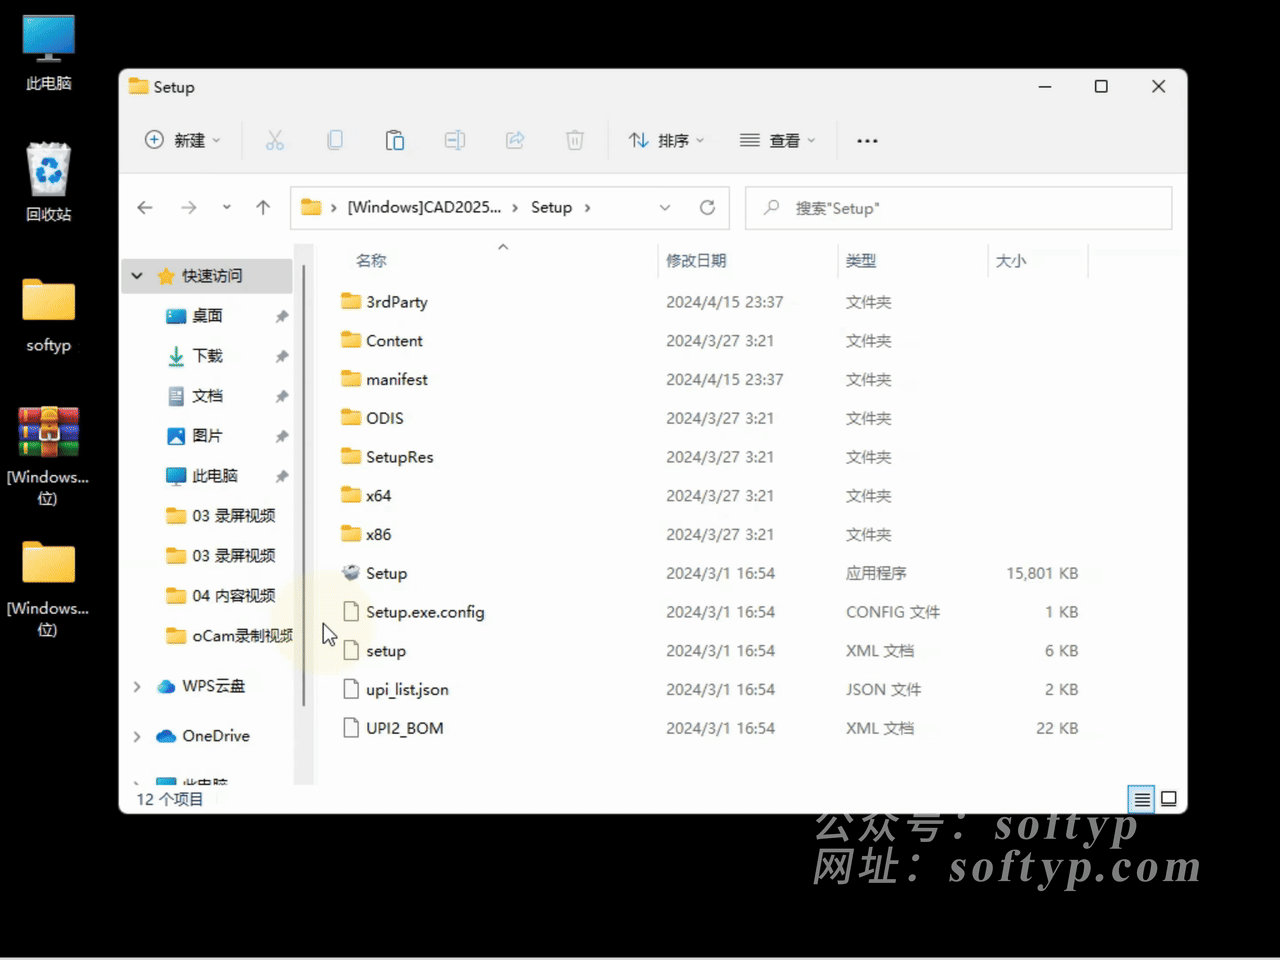Image resolution: width=1280 pixels, height=960 pixels.
Task: Open the Setup application in the file list
Action: pos(388,573)
